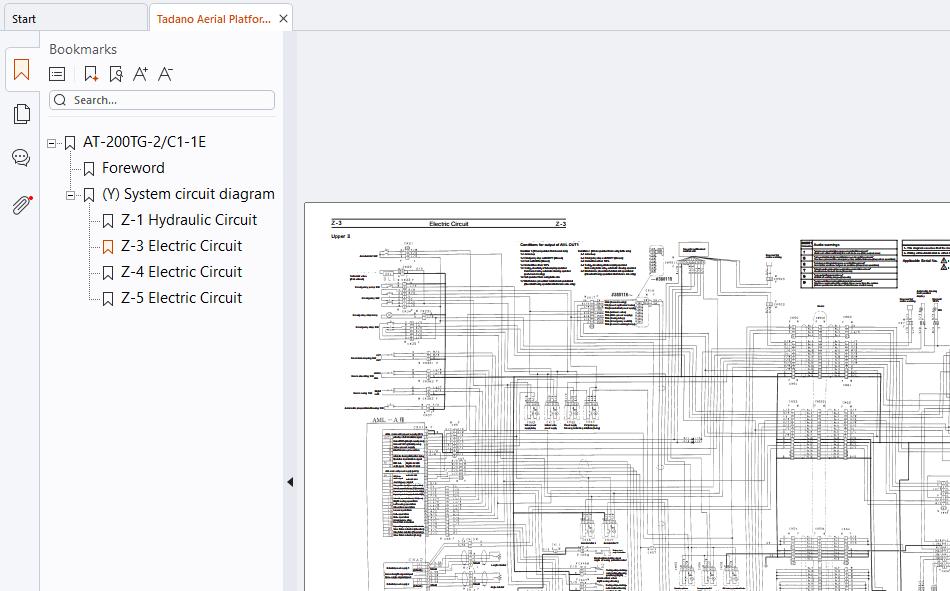Decrease bookmark font size with A-
This screenshot has width=950, height=591.
coord(165,74)
